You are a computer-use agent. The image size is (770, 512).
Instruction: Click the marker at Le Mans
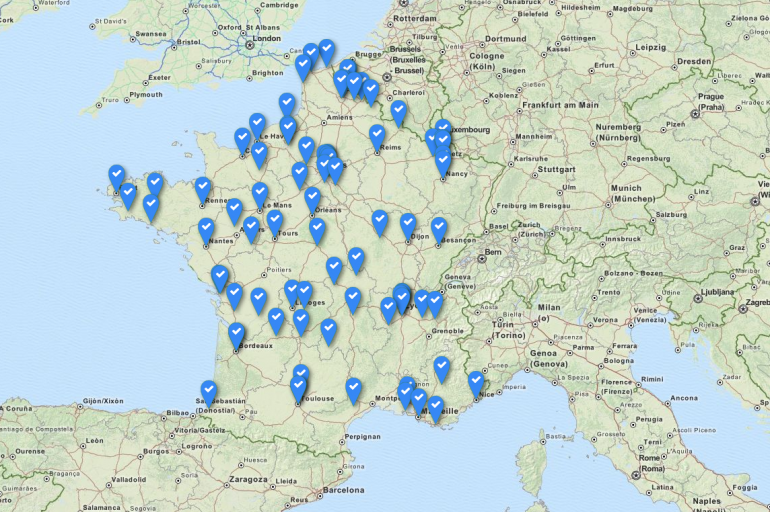coord(260,193)
